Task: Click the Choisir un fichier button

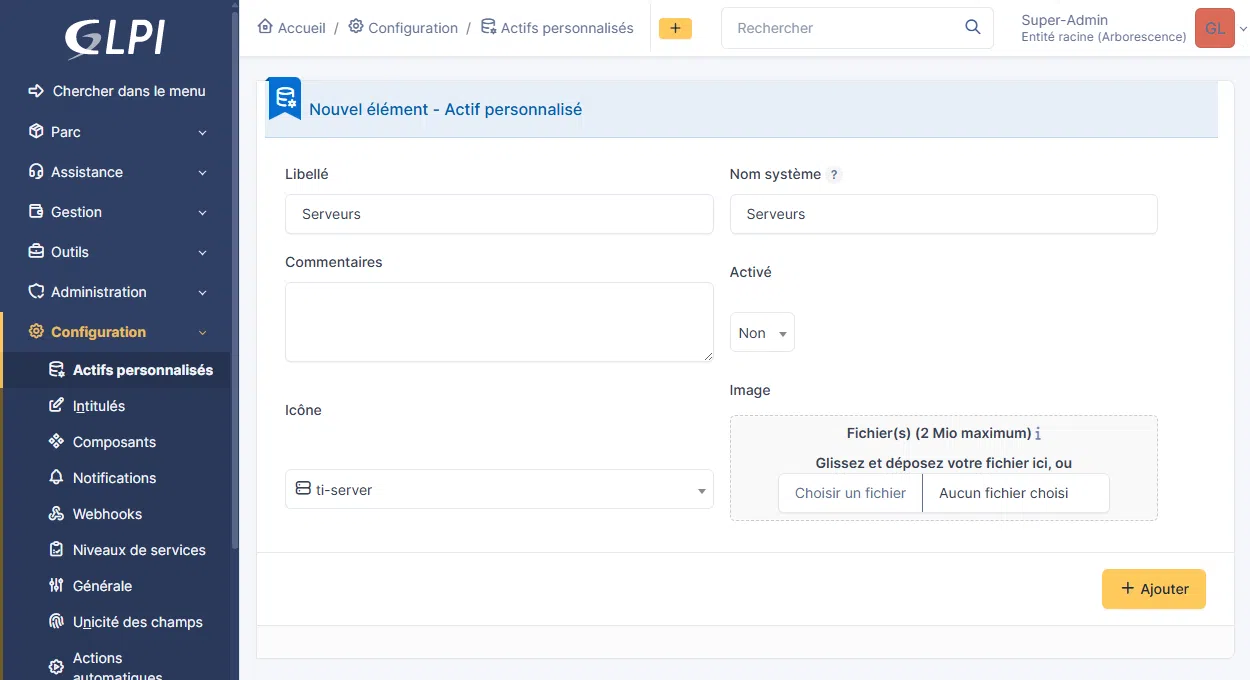Action: (x=850, y=493)
